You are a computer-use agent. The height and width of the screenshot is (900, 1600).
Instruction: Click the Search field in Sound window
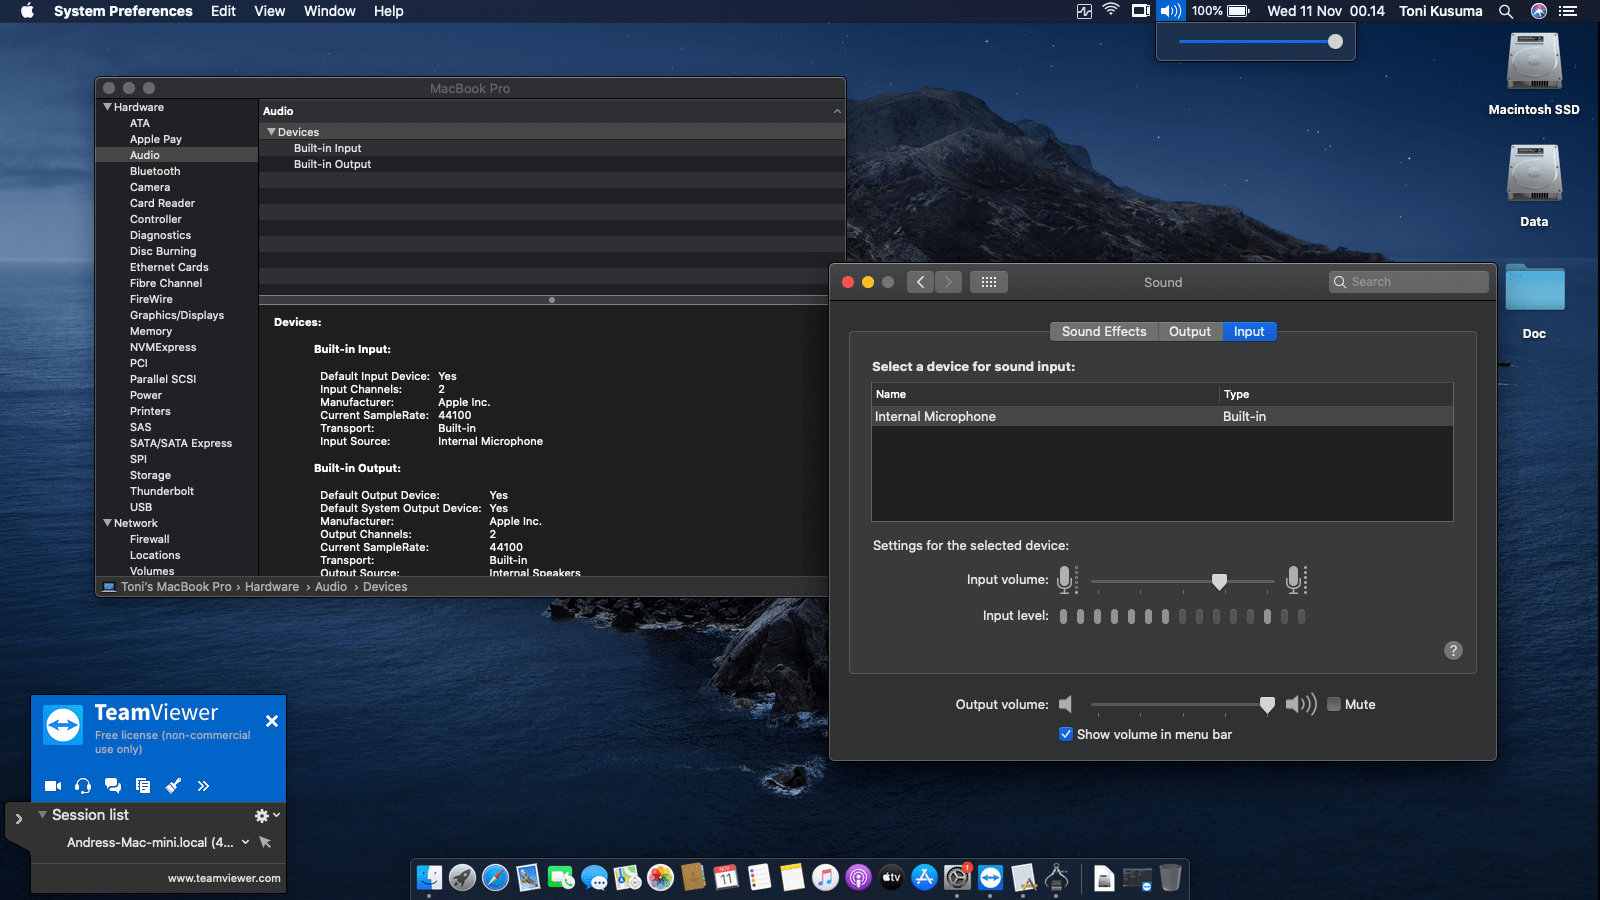(1410, 282)
